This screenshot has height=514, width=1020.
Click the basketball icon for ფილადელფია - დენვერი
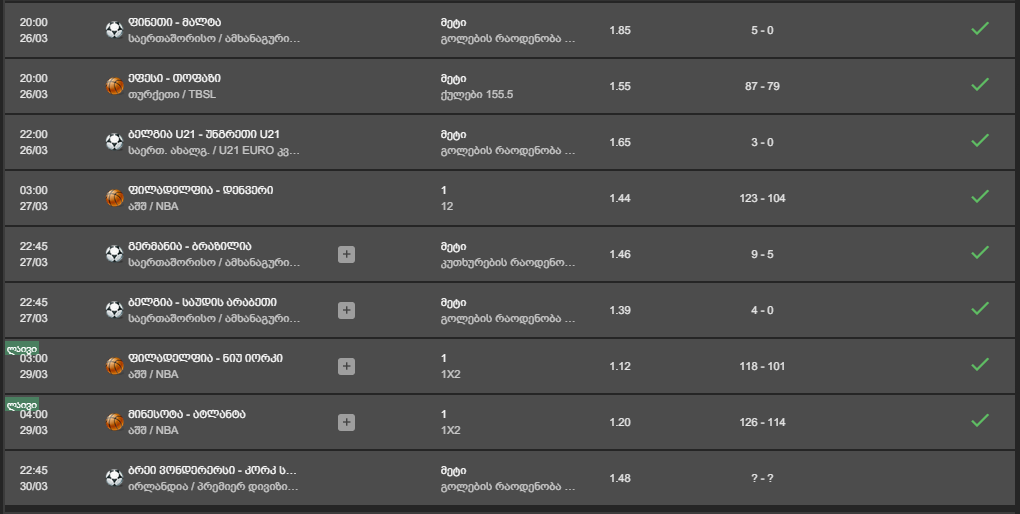[x=114, y=198]
